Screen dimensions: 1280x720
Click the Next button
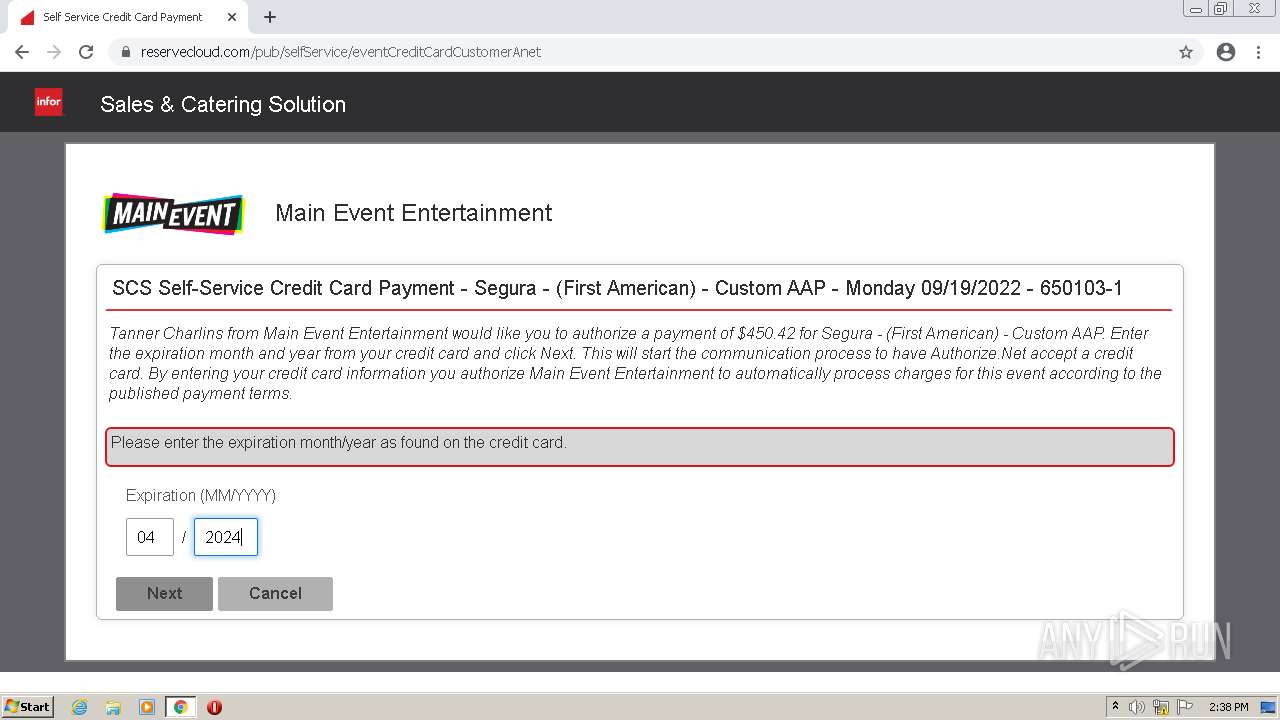[164, 594]
